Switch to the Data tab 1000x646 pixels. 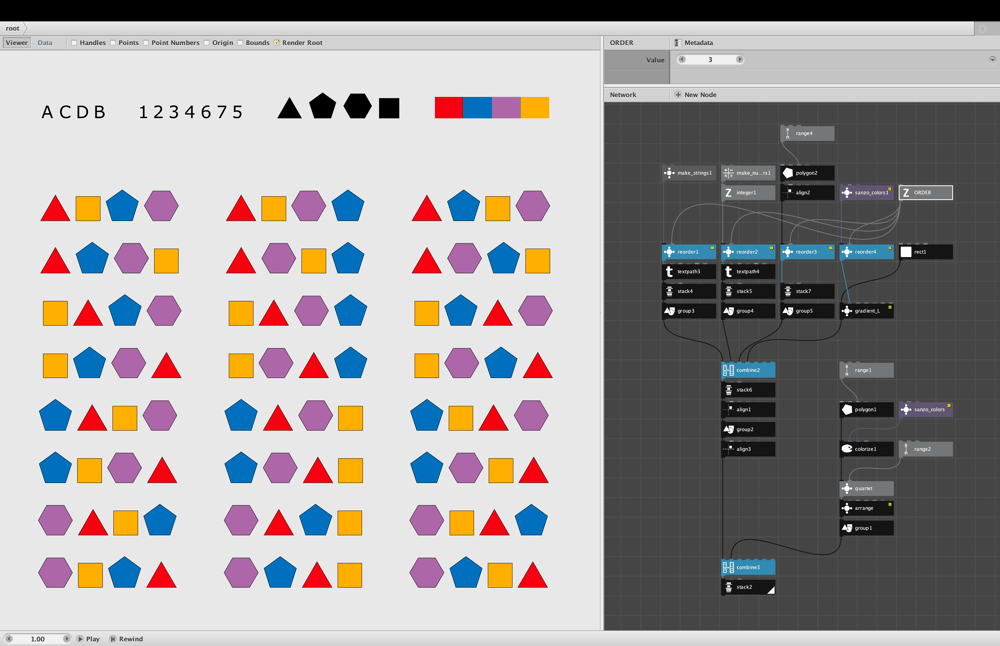point(45,43)
